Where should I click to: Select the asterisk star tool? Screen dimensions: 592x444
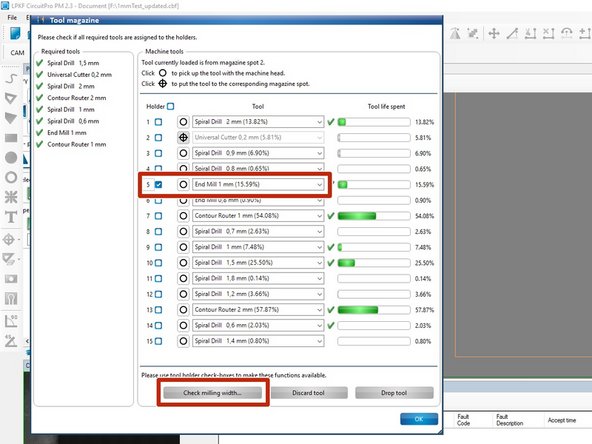tap(11, 197)
